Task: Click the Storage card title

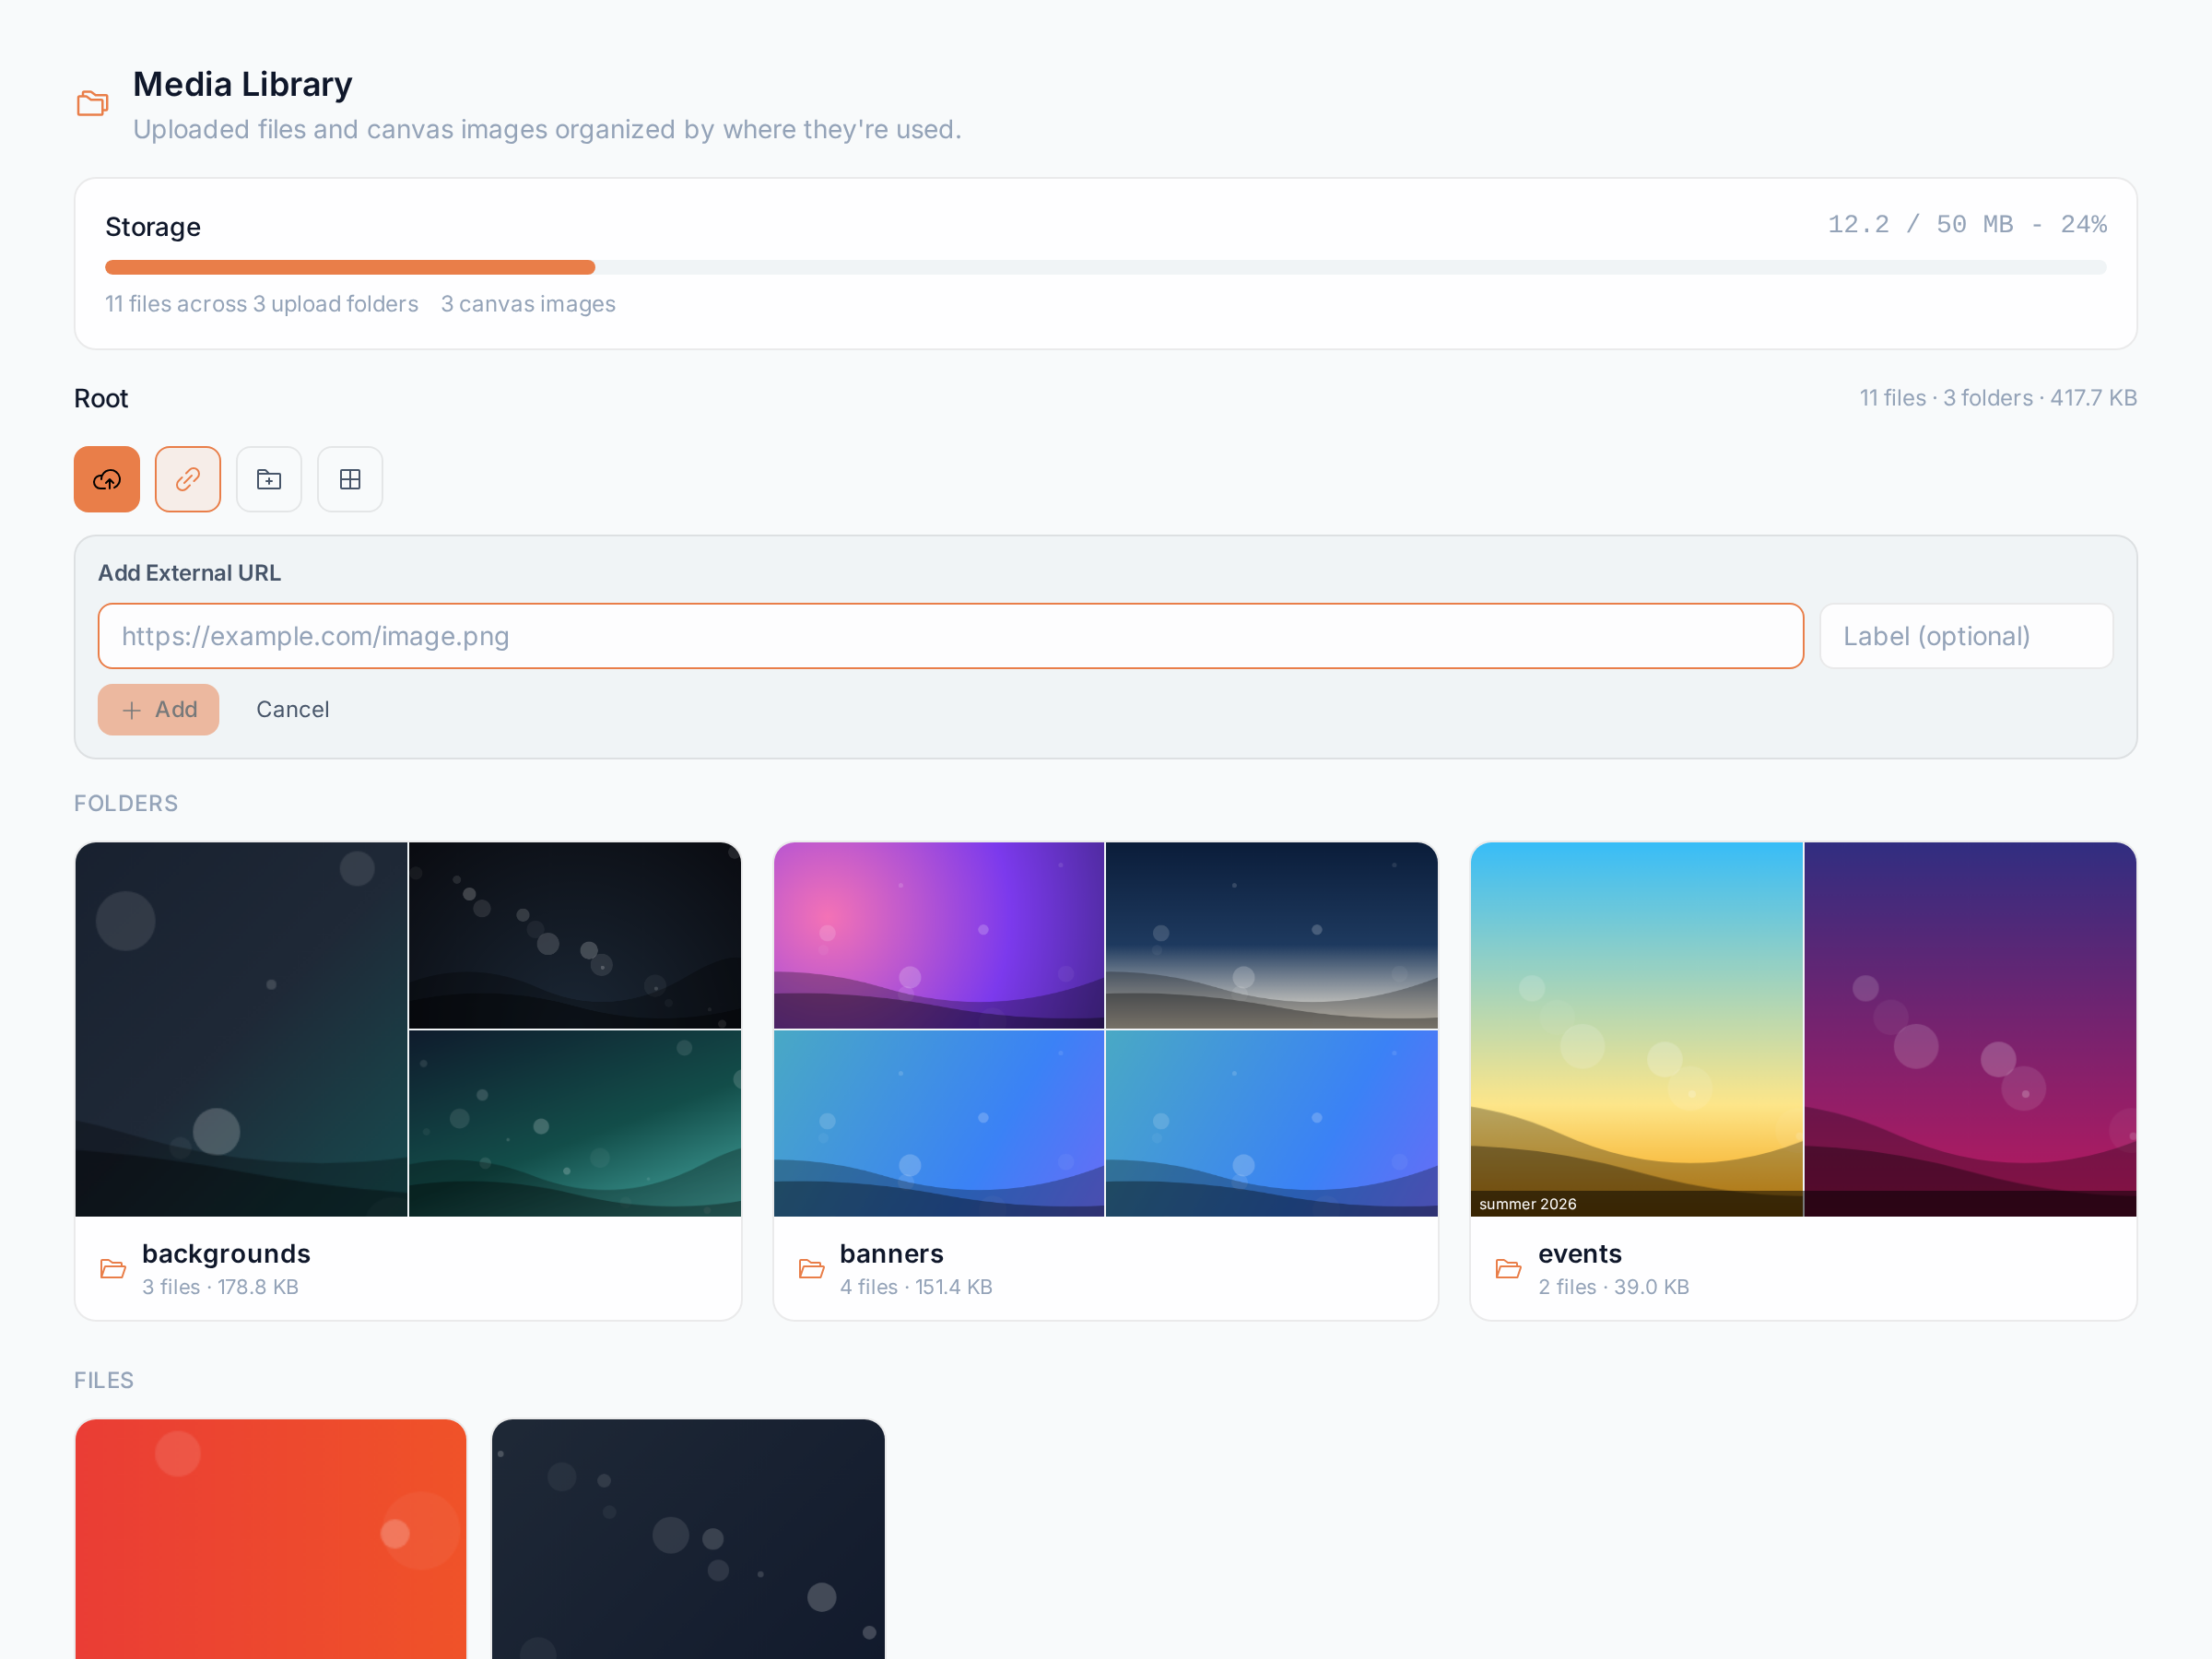Action: tap(153, 227)
